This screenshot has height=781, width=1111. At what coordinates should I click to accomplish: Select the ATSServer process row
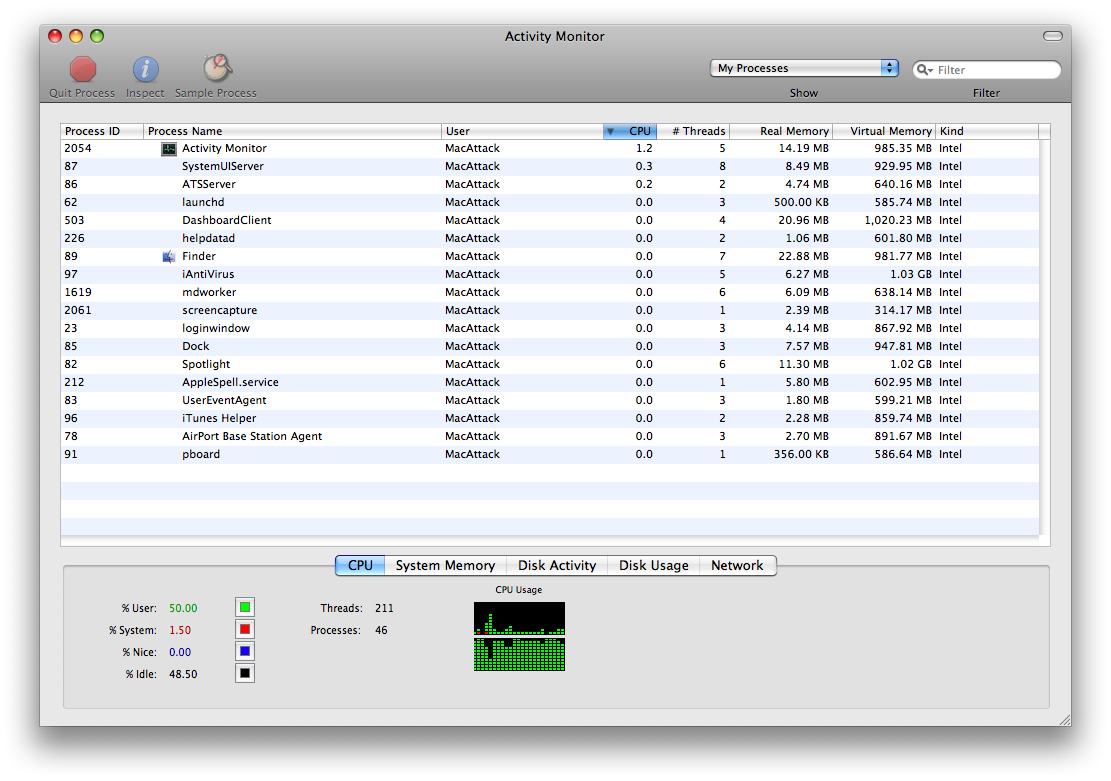[551, 184]
